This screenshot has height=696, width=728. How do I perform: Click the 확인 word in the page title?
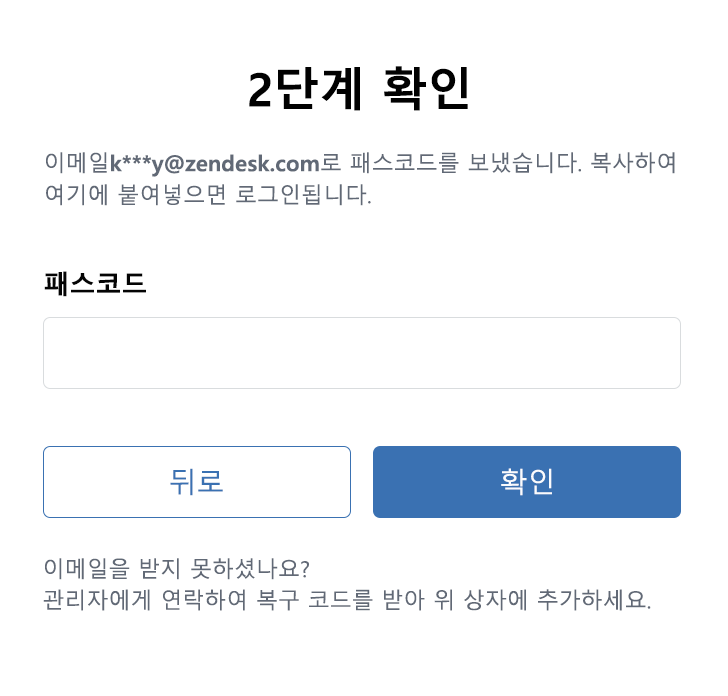426,88
